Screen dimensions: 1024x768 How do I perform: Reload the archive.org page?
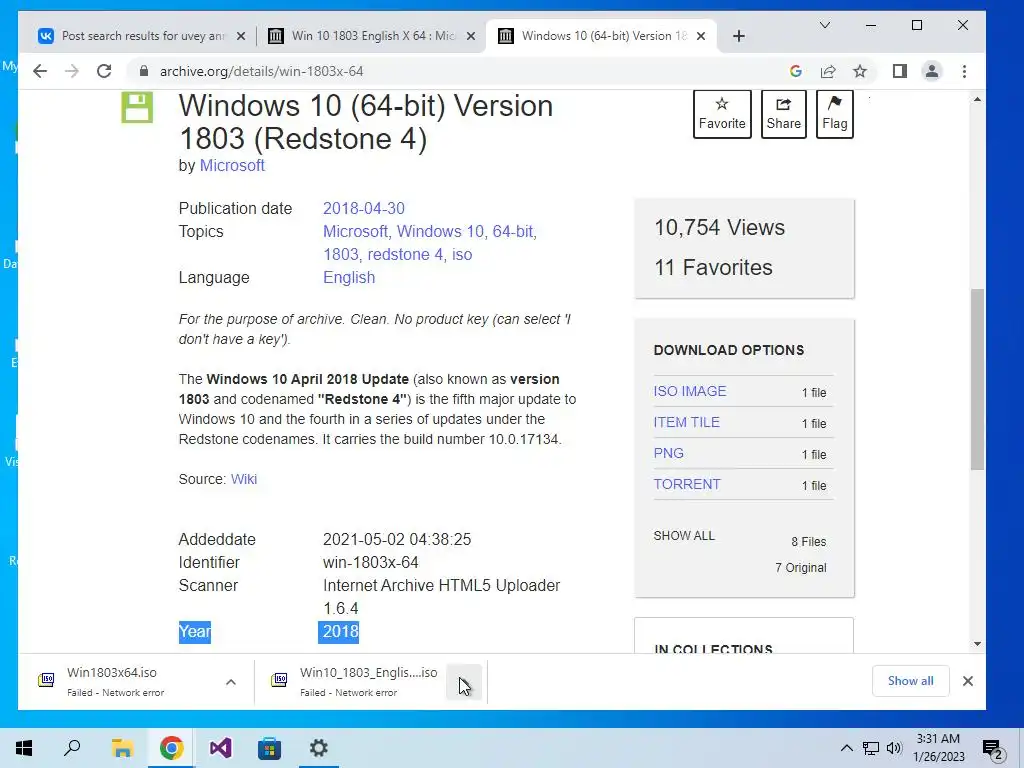(x=104, y=71)
